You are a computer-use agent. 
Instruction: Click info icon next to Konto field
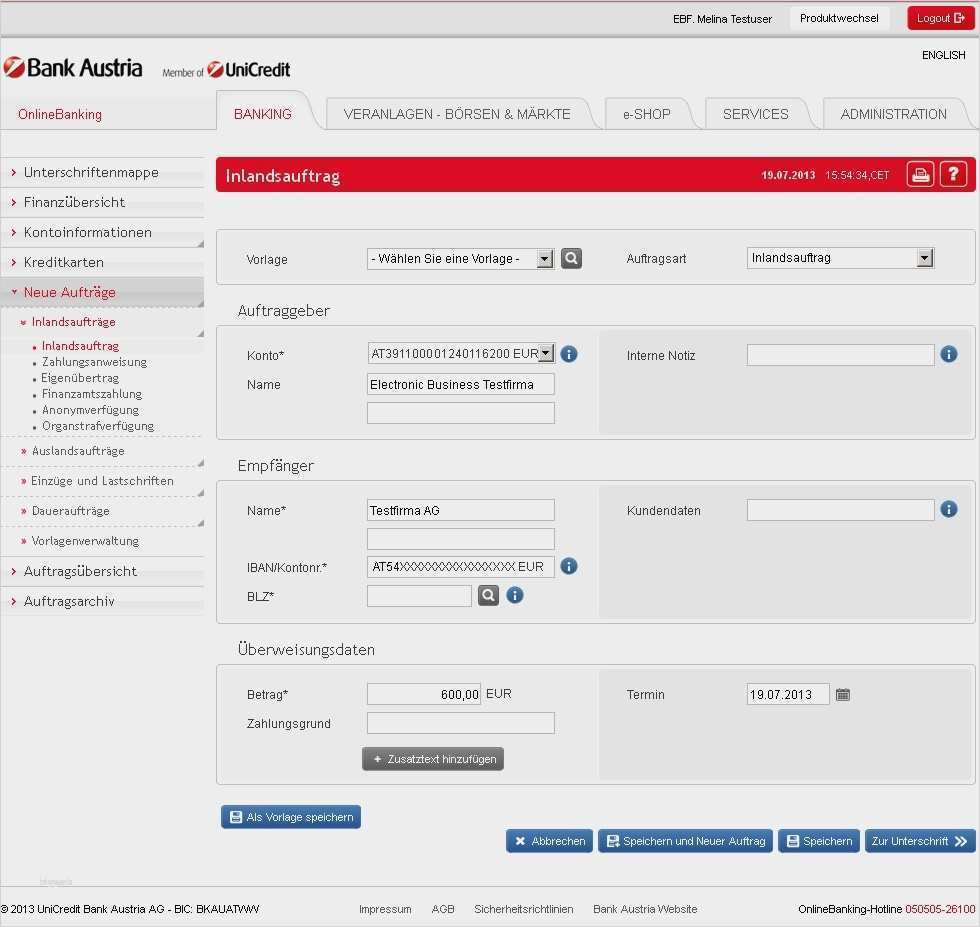[x=569, y=354]
